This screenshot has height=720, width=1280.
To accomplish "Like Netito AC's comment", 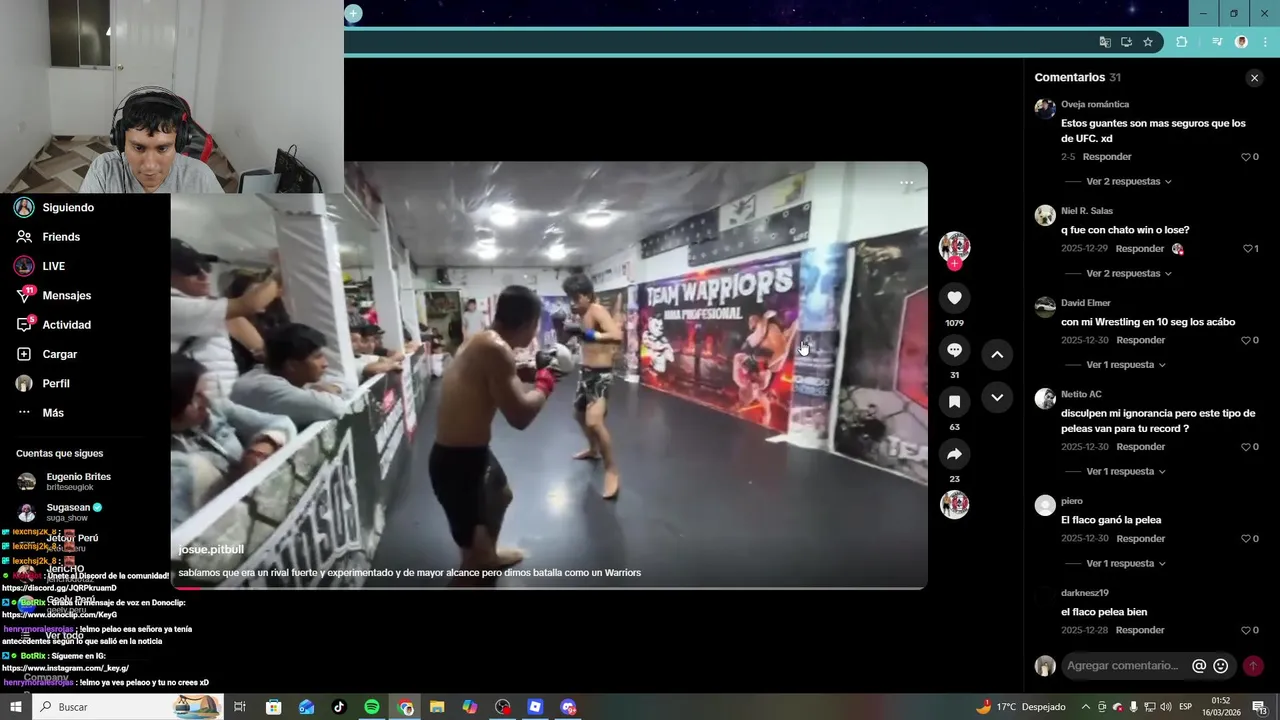I will (x=1246, y=447).
